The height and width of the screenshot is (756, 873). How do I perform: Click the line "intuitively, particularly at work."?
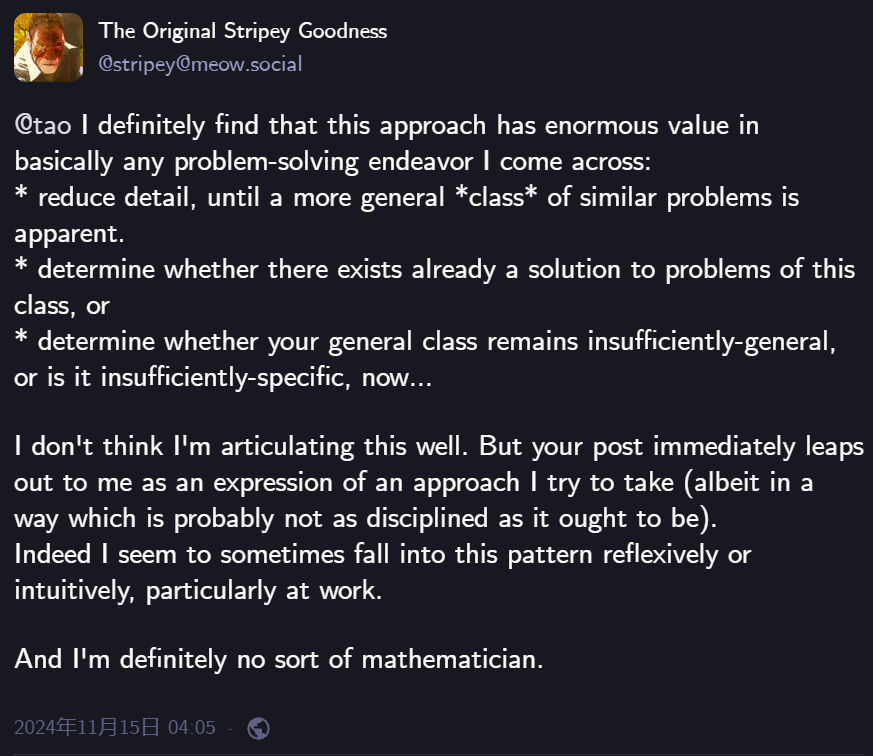(x=198, y=591)
